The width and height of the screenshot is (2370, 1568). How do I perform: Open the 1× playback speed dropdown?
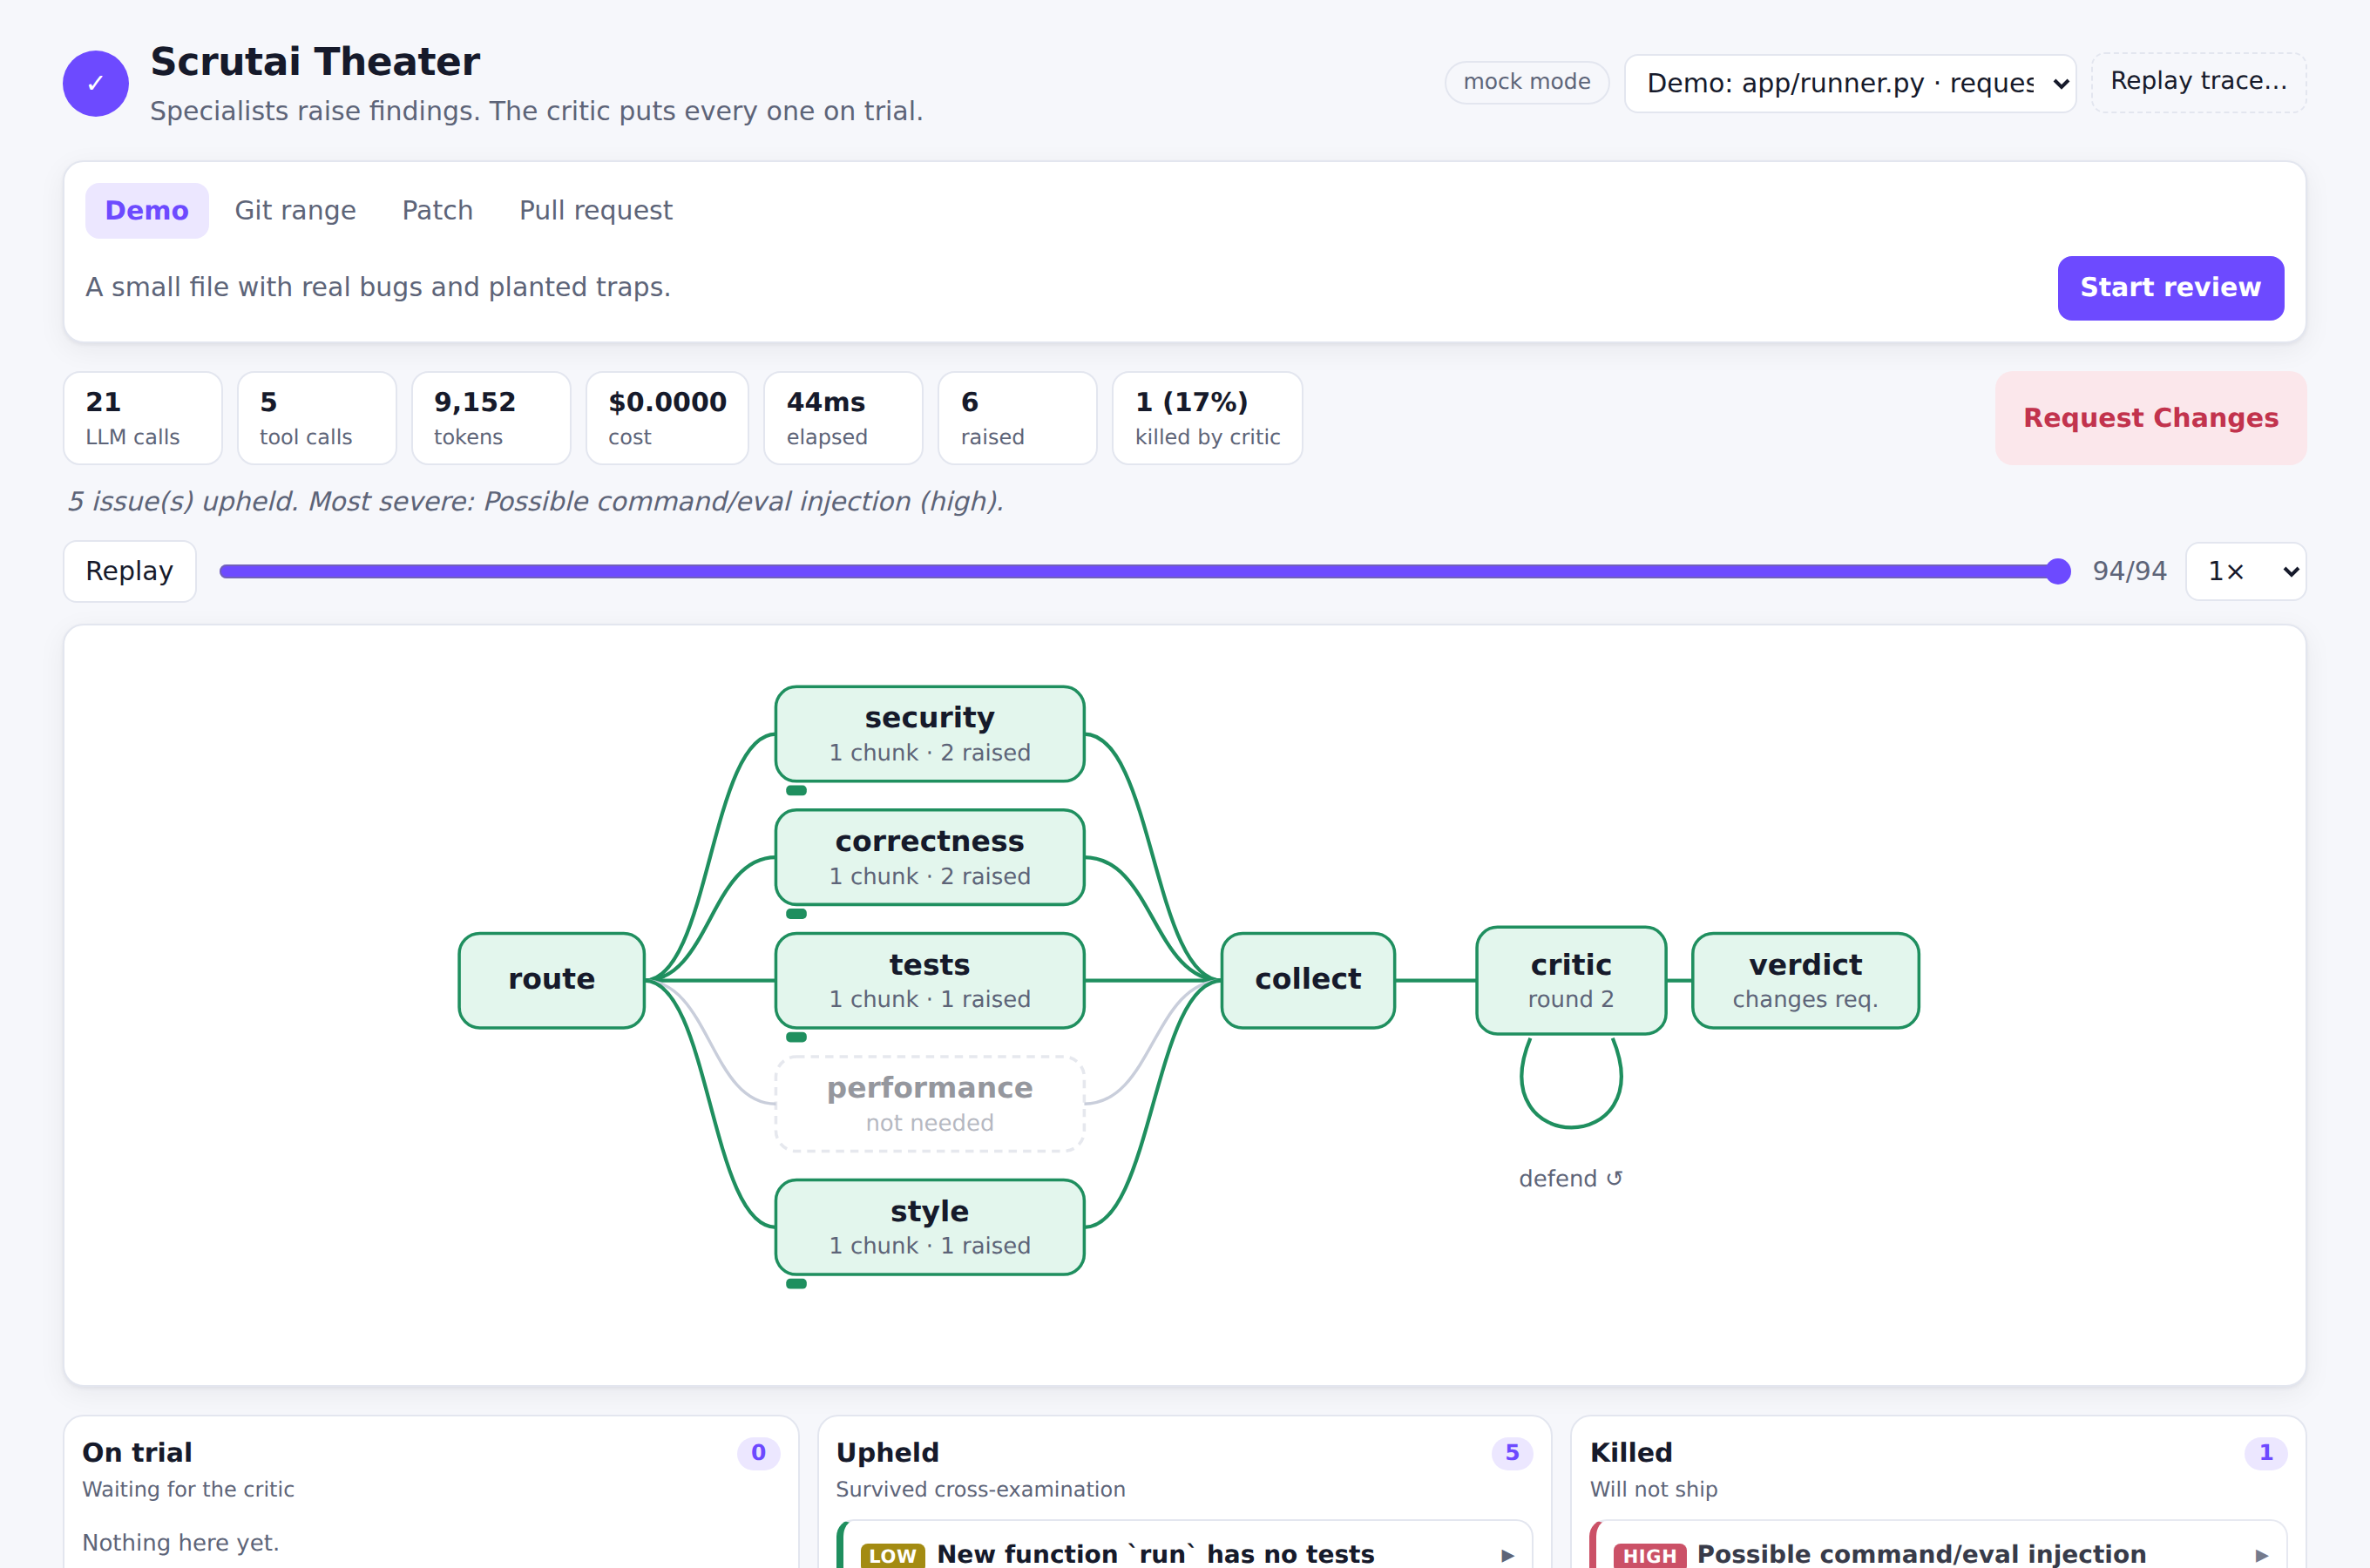2245,571
